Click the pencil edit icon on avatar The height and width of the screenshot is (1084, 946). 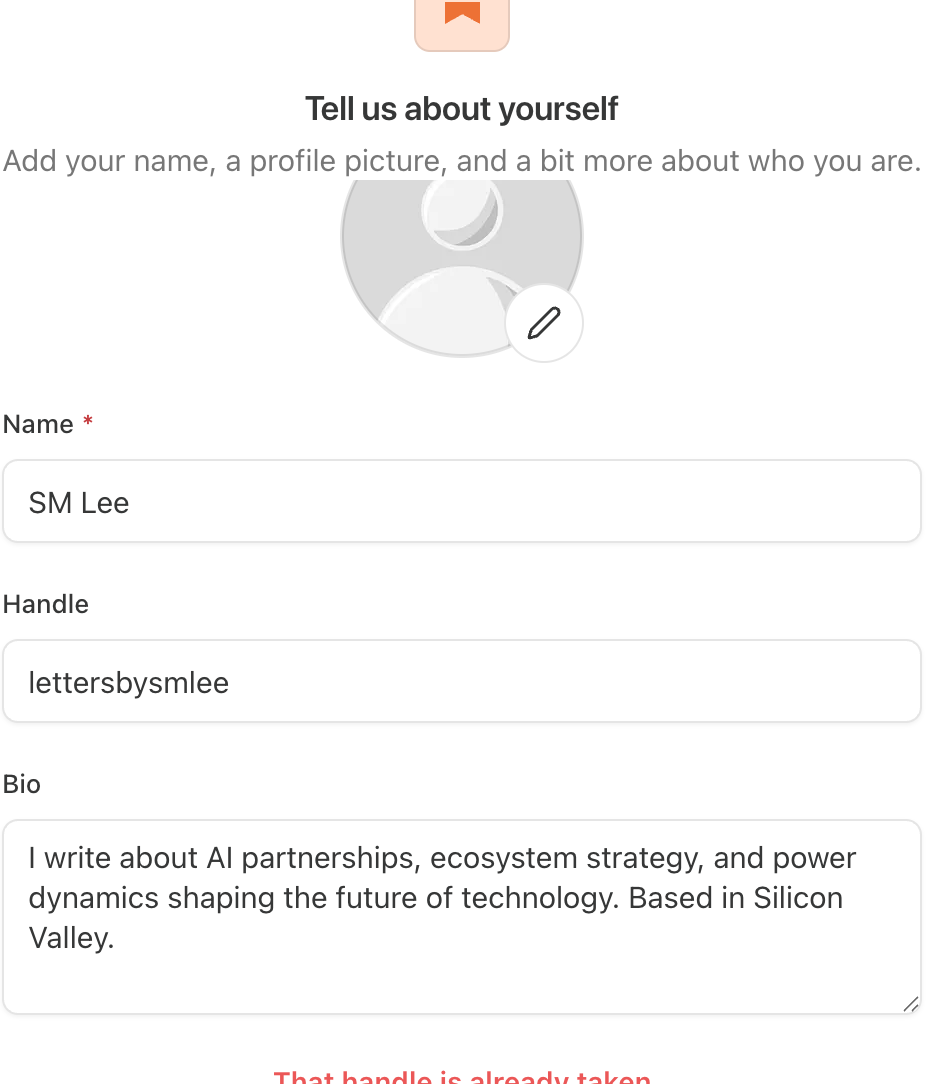(x=544, y=323)
